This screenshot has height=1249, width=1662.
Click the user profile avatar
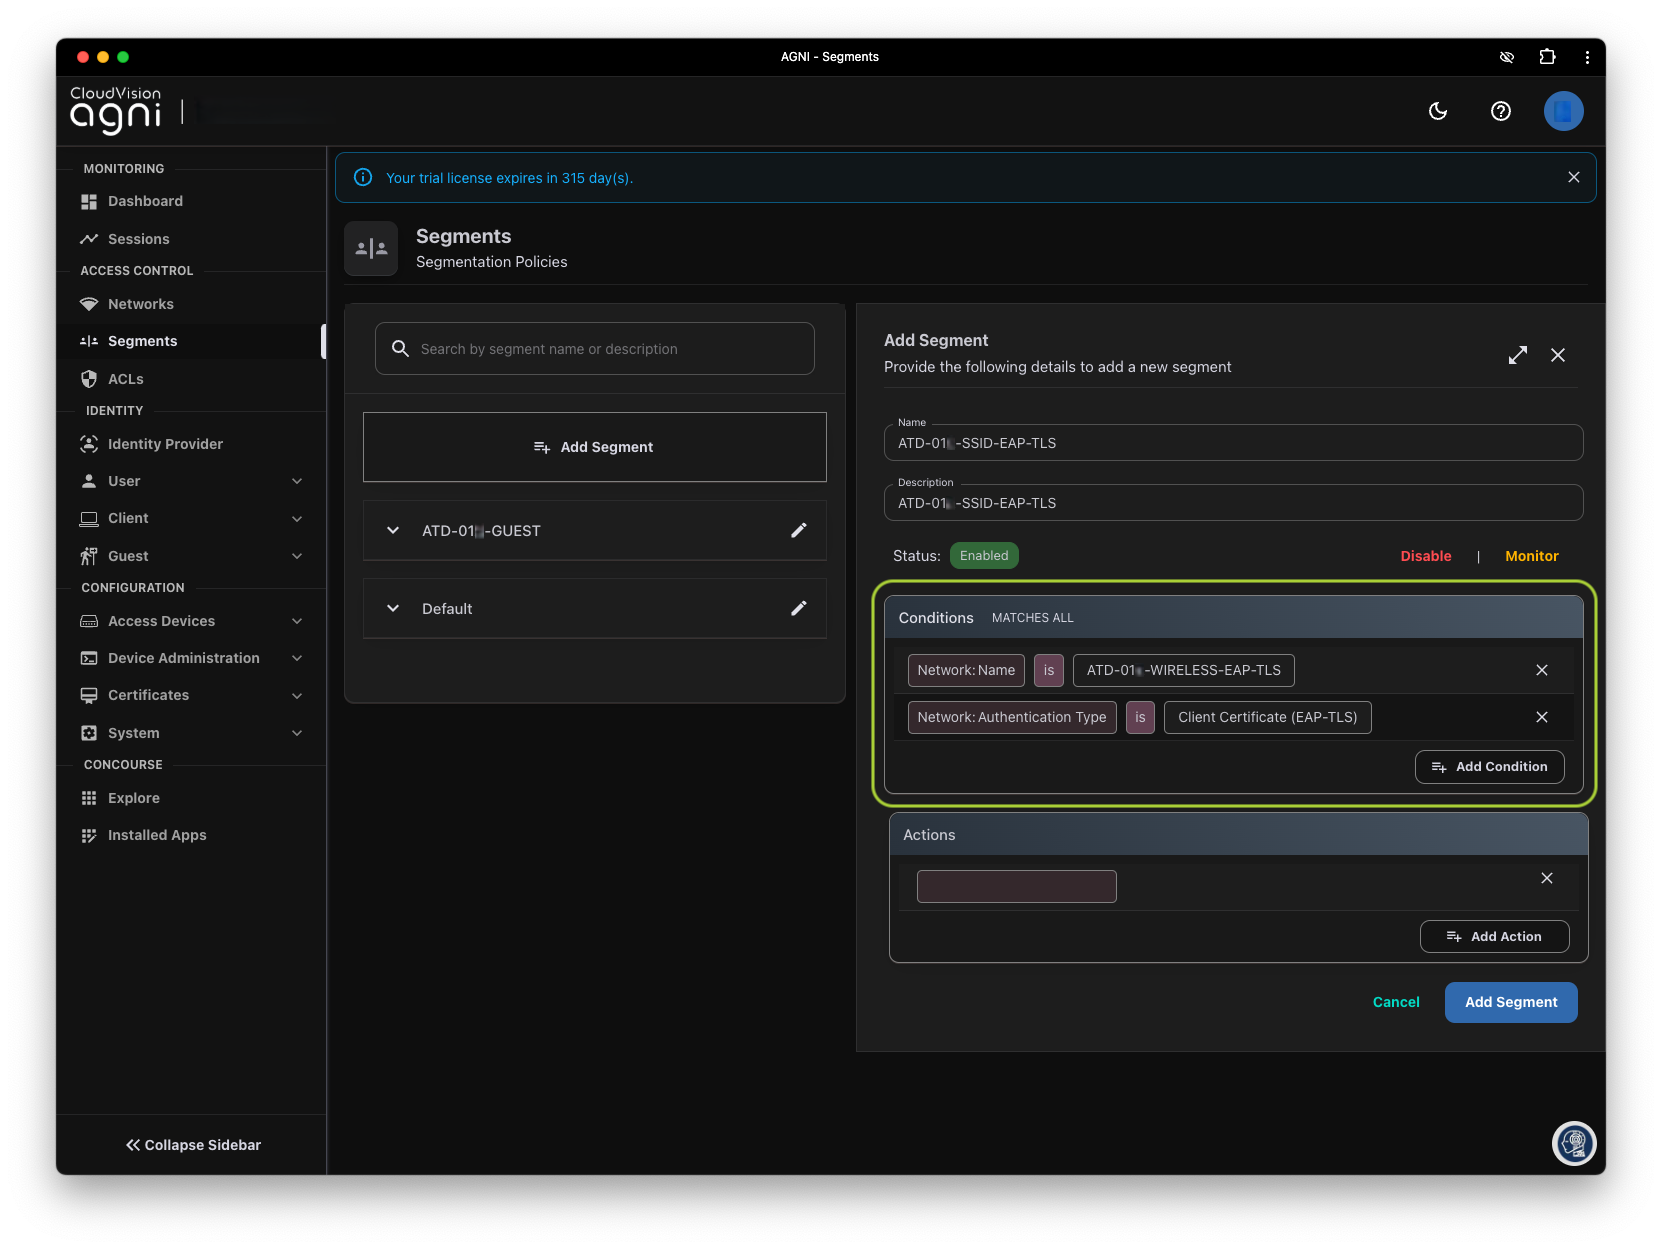(x=1563, y=111)
